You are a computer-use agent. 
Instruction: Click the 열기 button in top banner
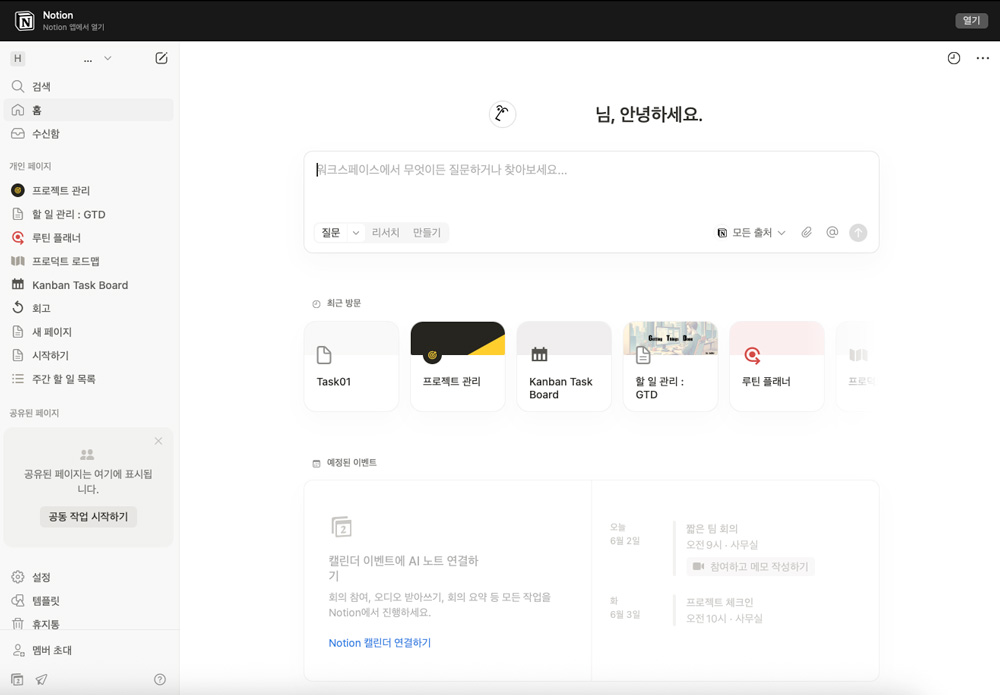click(971, 20)
